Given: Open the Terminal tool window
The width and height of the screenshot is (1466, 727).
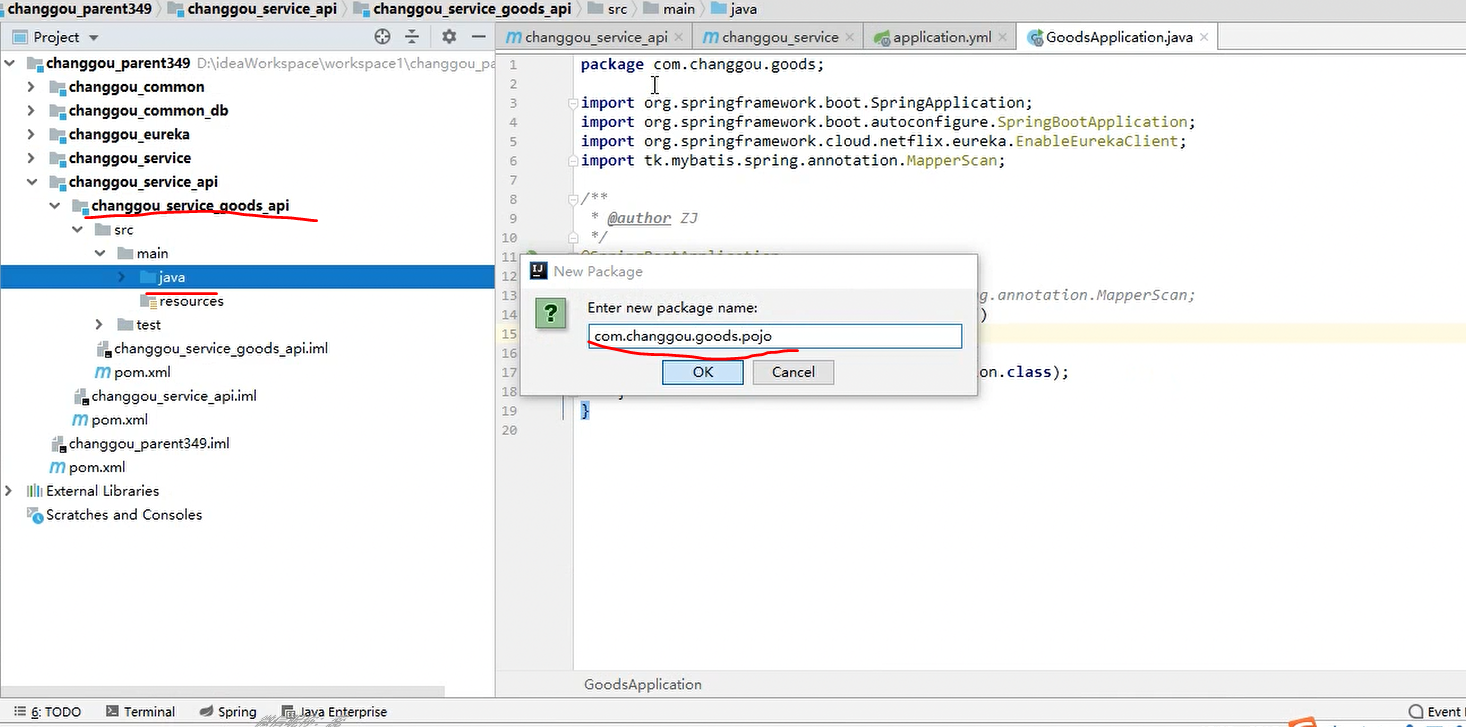Looking at the screenshot, I should point(140,712).
